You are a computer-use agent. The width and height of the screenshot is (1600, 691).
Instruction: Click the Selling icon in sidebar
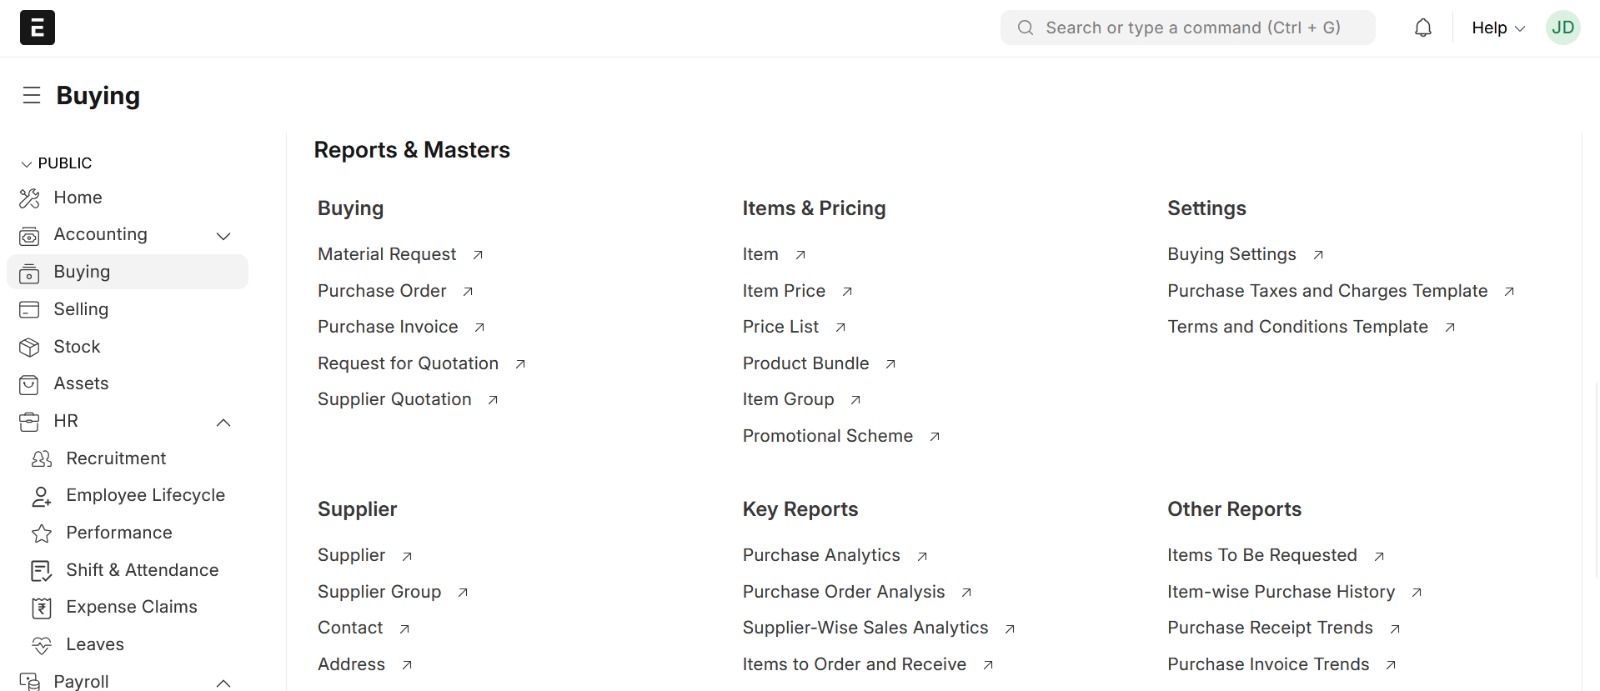pyautogui.click(x=29, y=310)
